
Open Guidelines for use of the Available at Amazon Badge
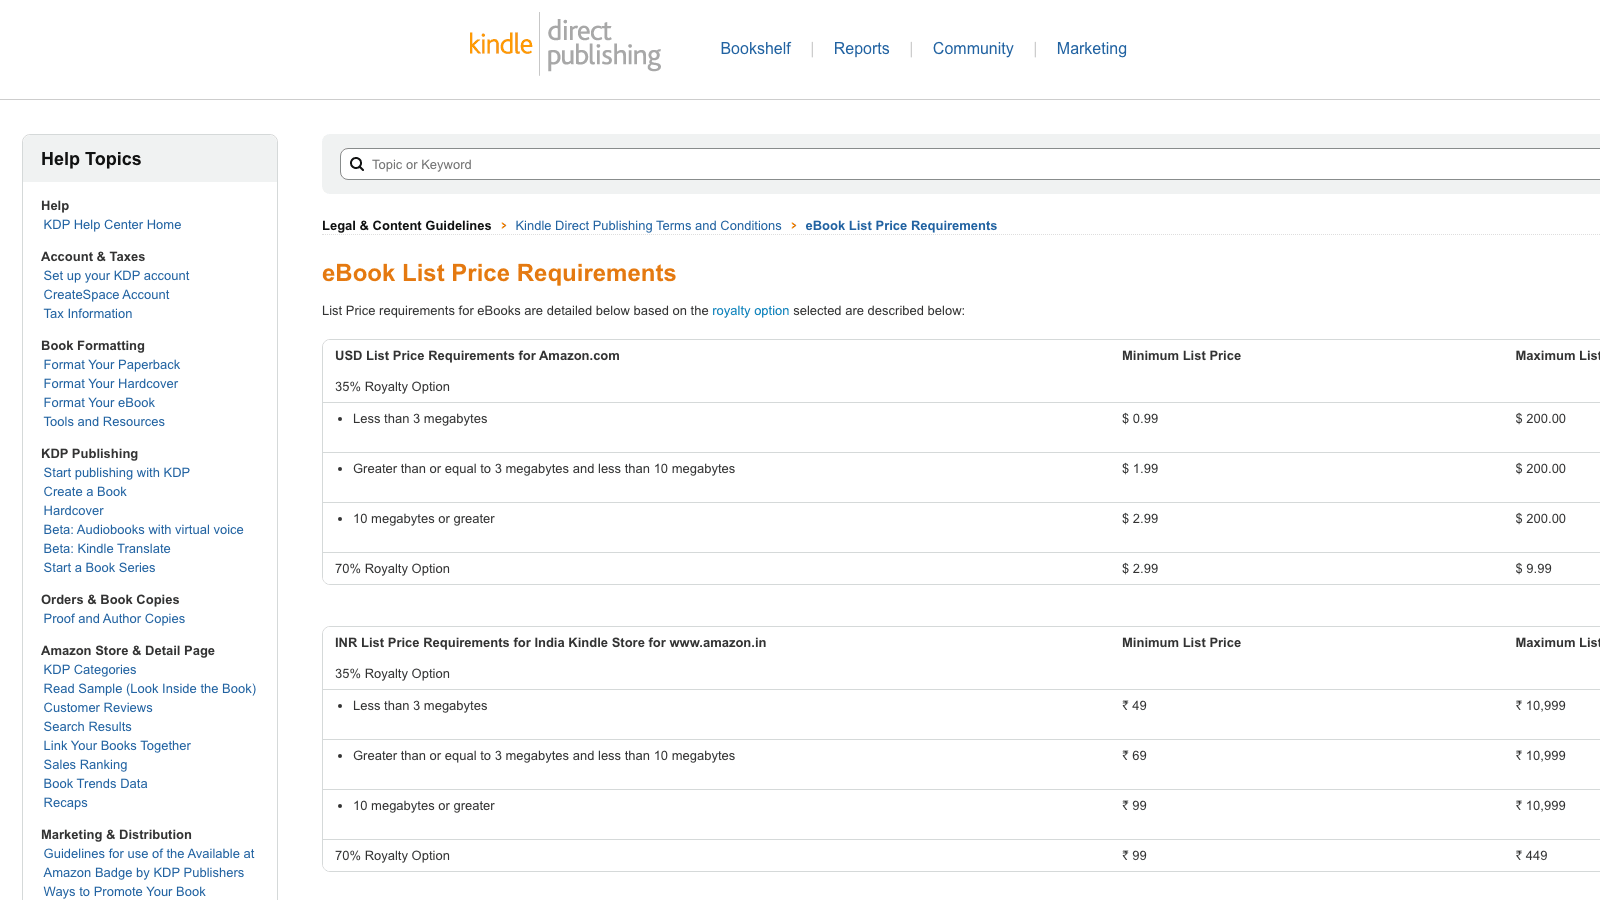tap(149, 863)
